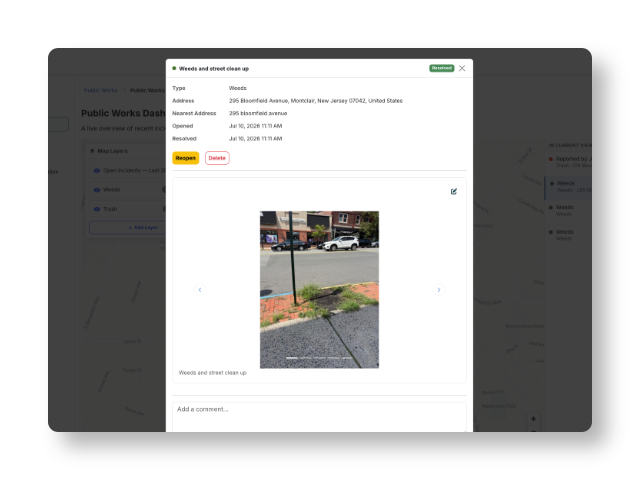Click the map zoom in plus
Image resolution: width=640 pixels, height=480 pixels.
click(x=533, y=419)
